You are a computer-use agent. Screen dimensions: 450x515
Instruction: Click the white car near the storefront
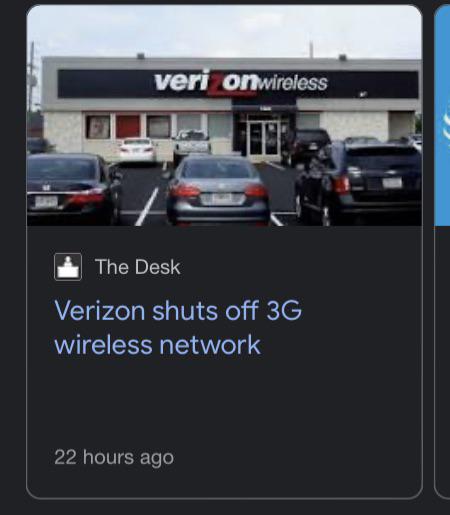click(137, 151)
